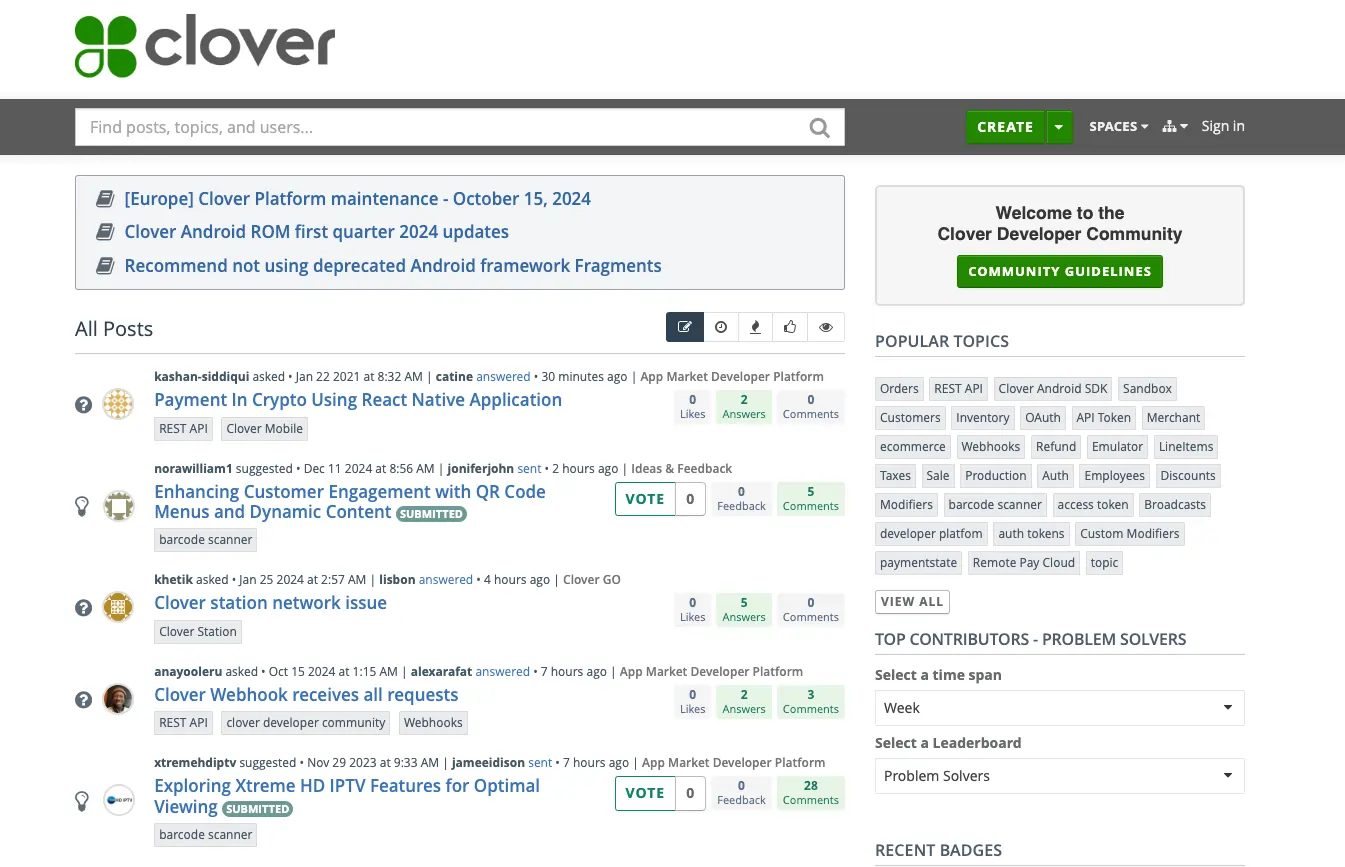Open anayooleru's avatar photo

coord(119,699)
